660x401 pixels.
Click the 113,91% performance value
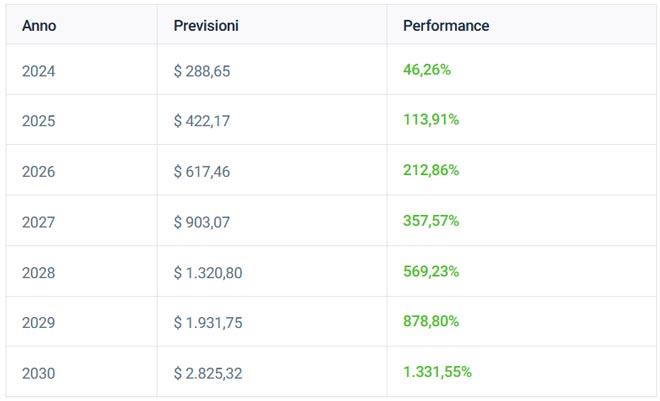click(431, 120)
